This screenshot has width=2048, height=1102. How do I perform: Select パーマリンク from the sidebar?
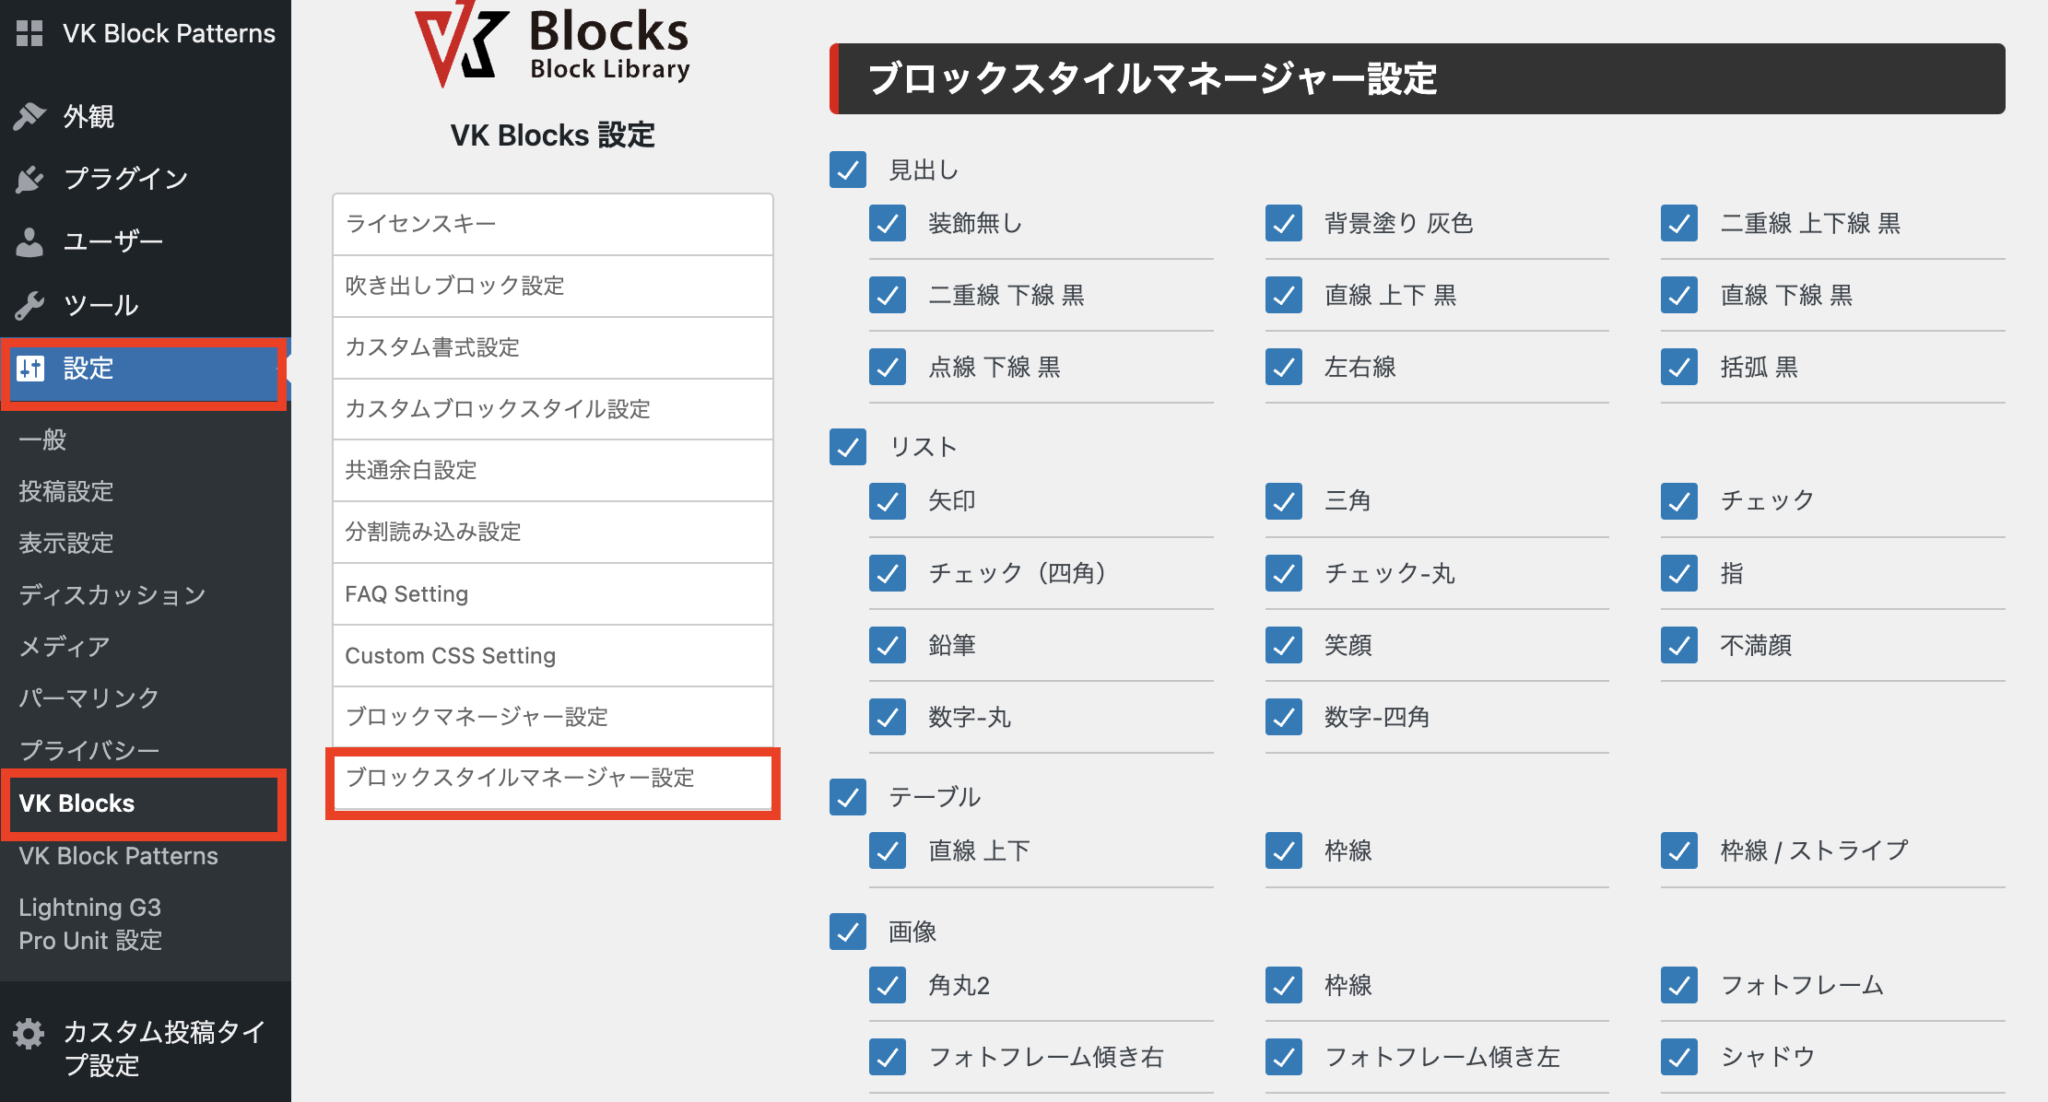pyautogui.click(x=88, y=697)
